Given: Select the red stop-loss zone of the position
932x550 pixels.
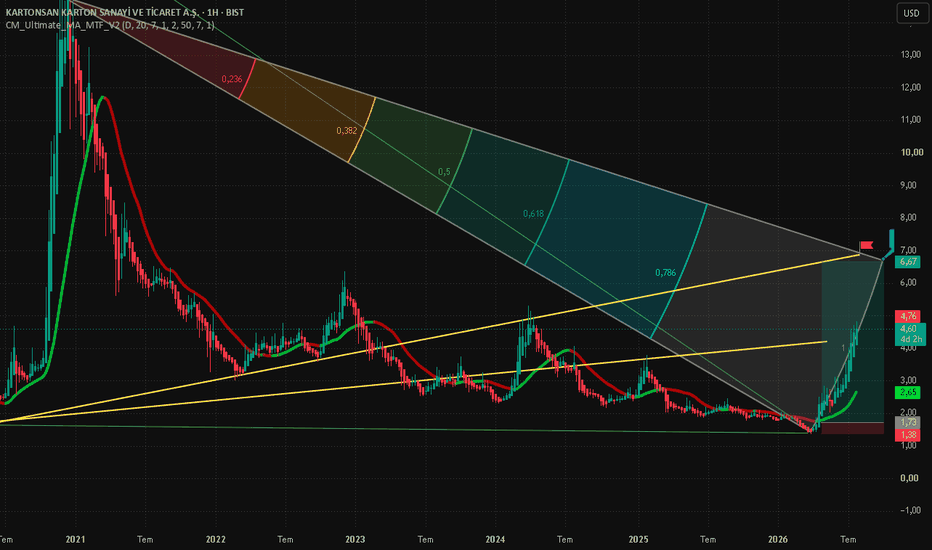Looking at the screenshot, I should [x=852, y=428].
